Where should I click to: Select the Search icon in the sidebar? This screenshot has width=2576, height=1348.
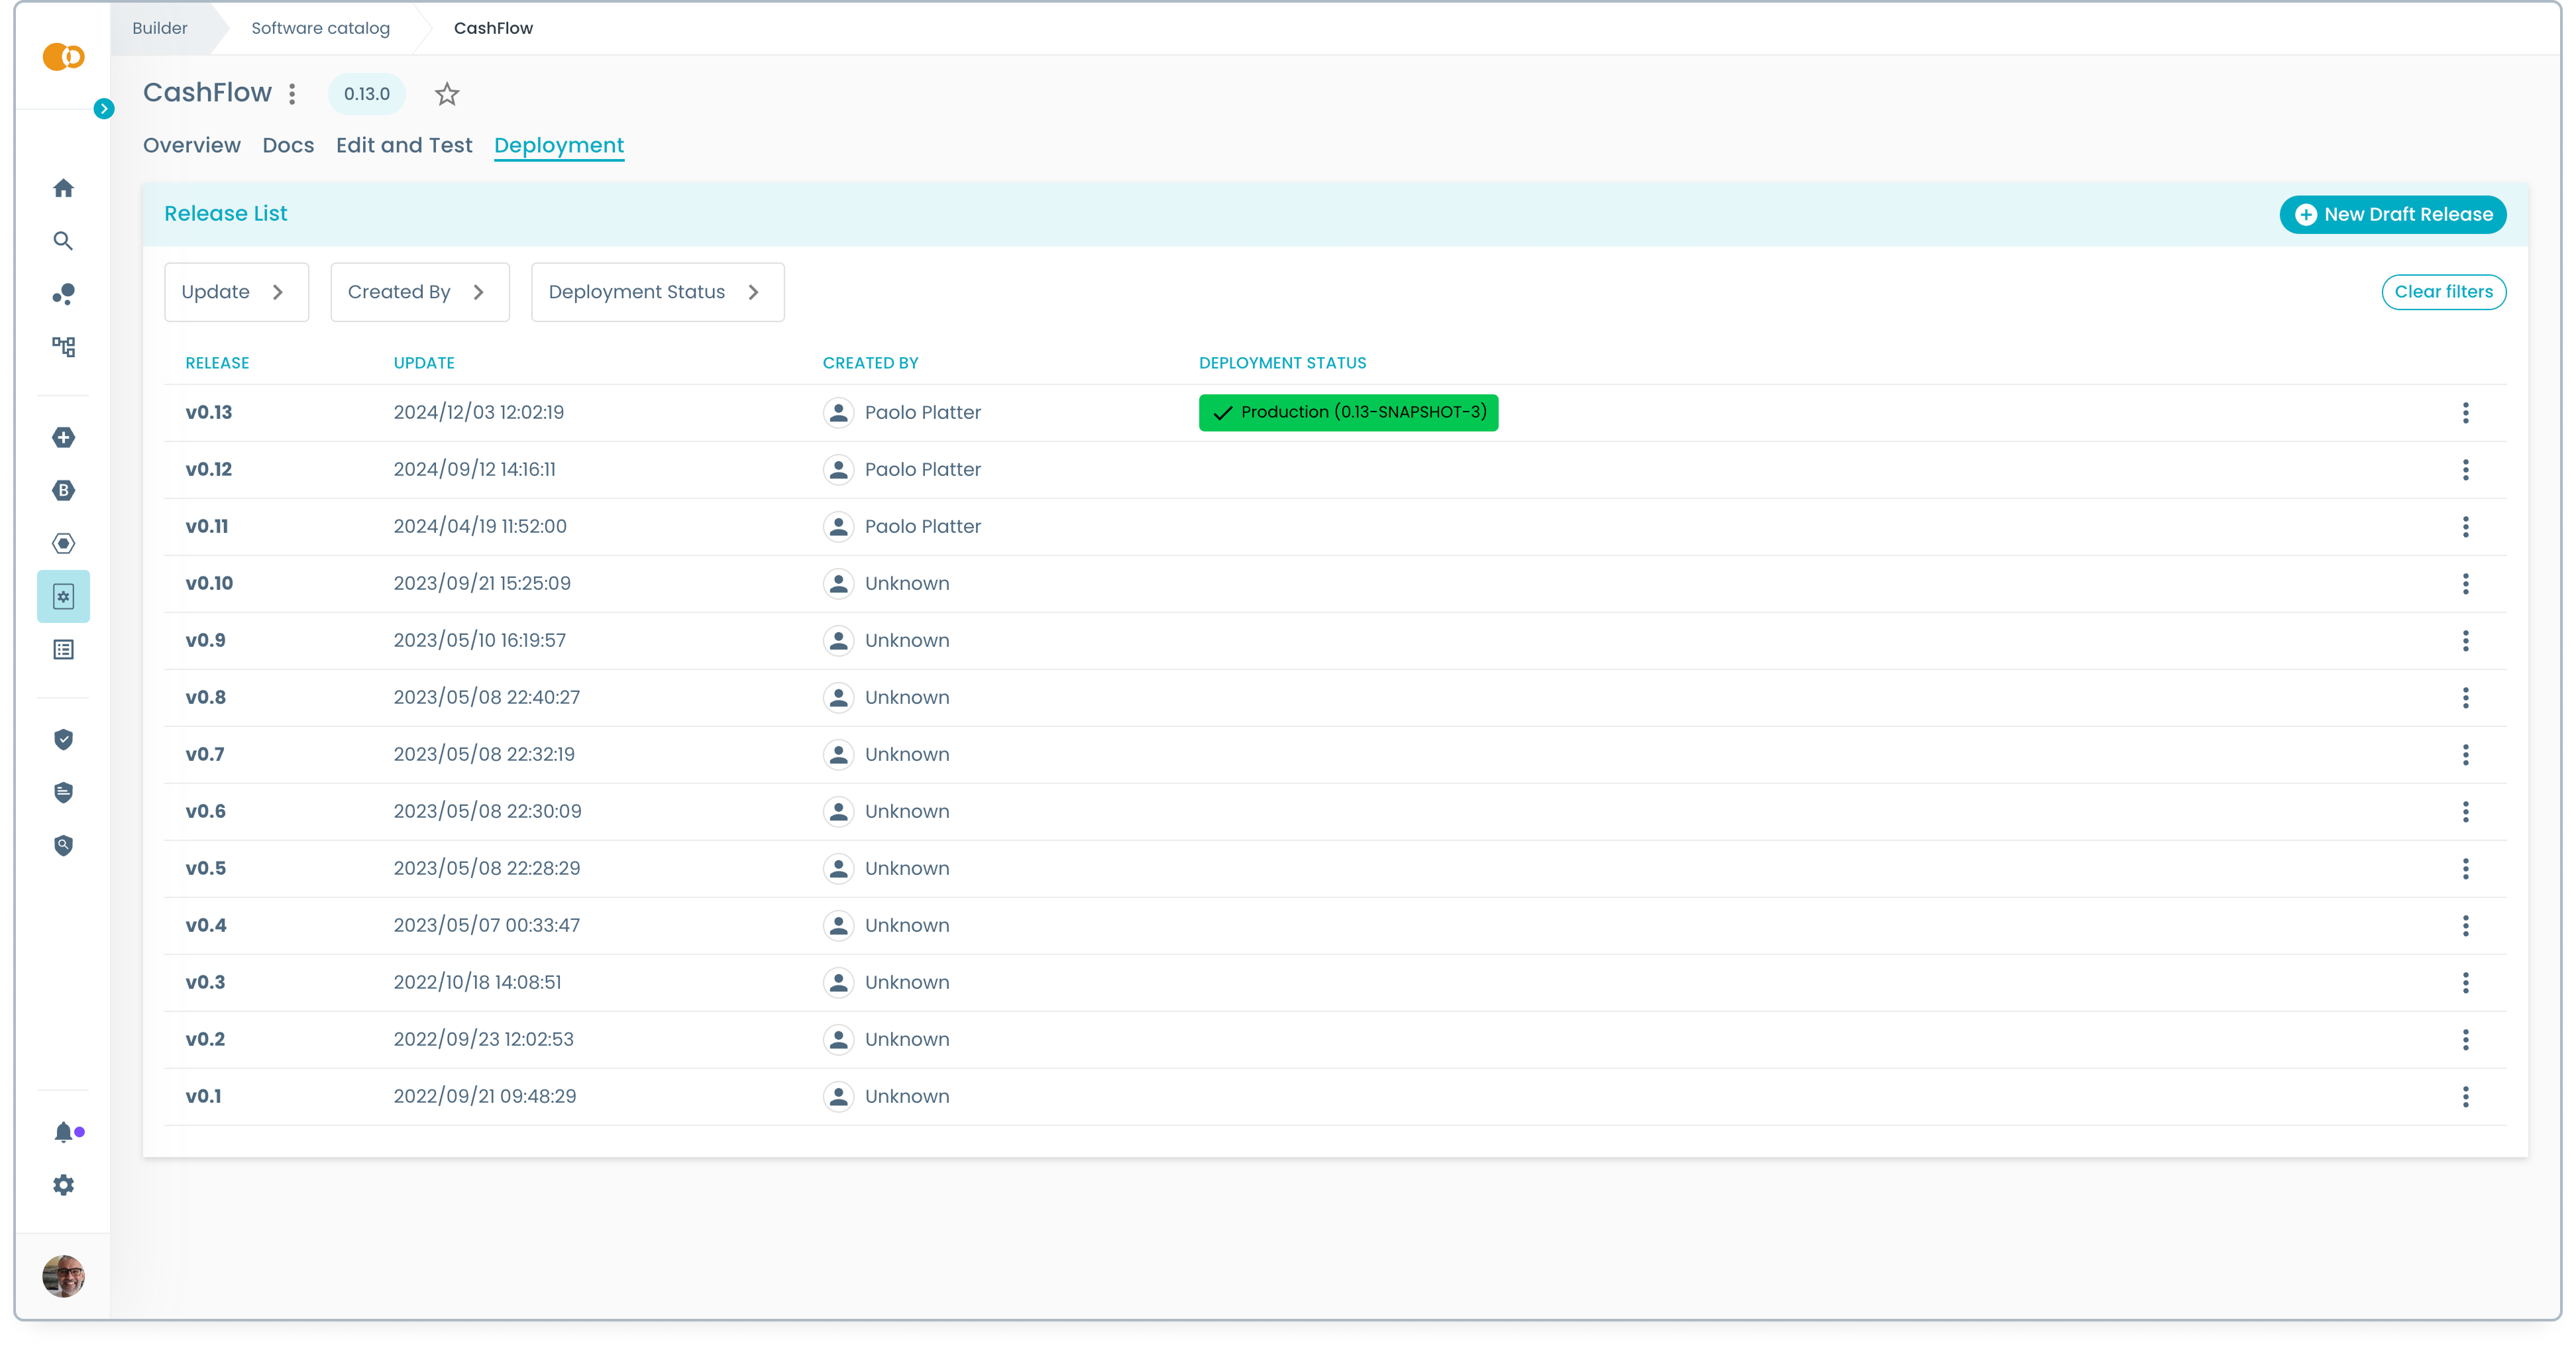pyautogui.click(x=63, y=241)
